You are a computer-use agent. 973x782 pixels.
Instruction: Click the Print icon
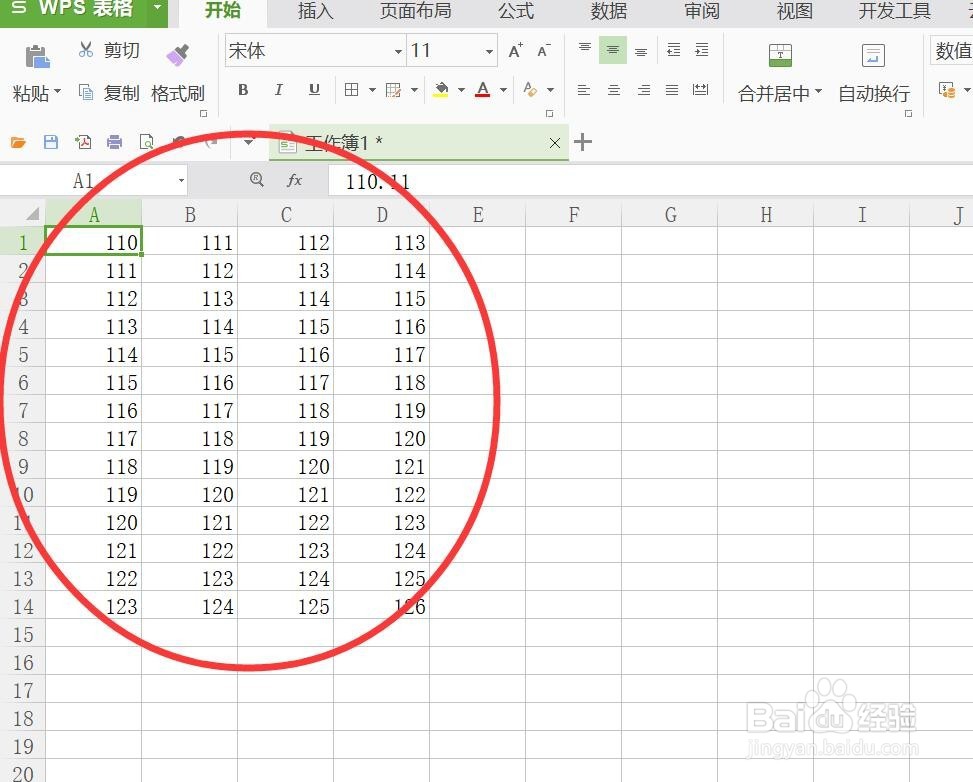[114, 142]
